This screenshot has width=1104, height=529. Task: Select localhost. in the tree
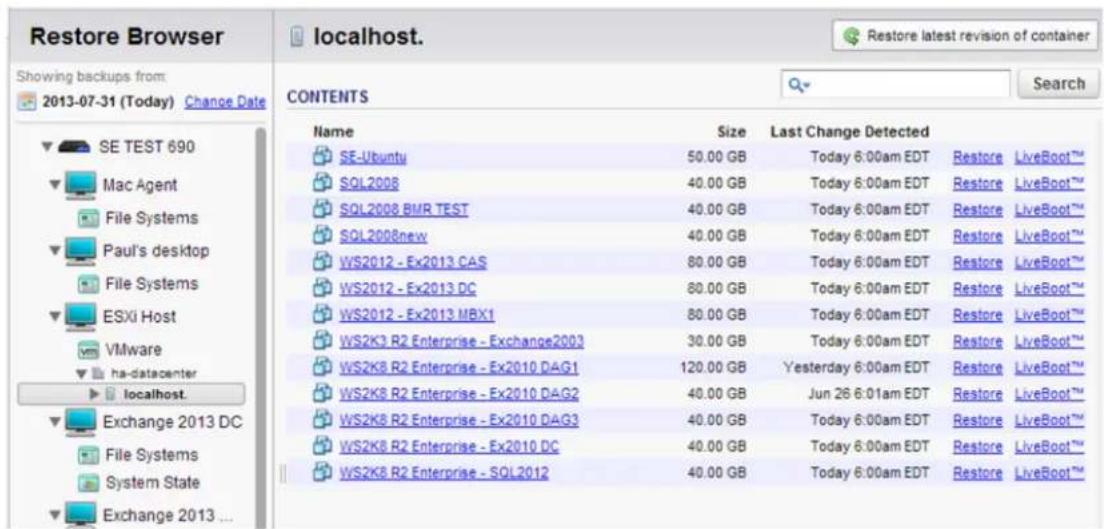132,395
